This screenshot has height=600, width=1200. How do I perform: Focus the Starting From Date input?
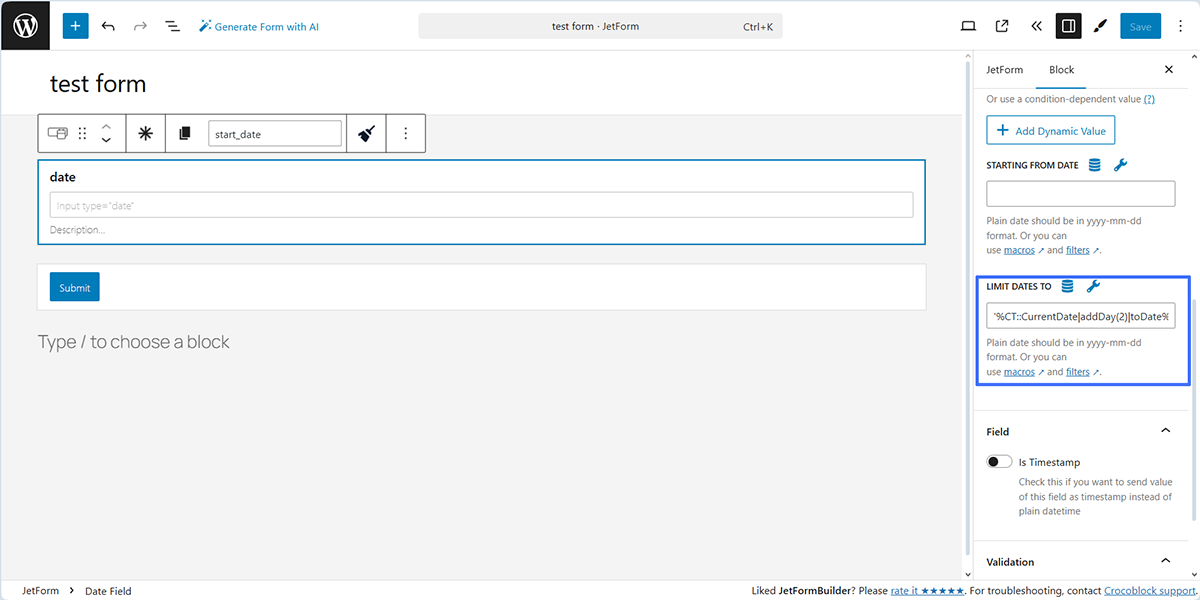coord(1080,194)
